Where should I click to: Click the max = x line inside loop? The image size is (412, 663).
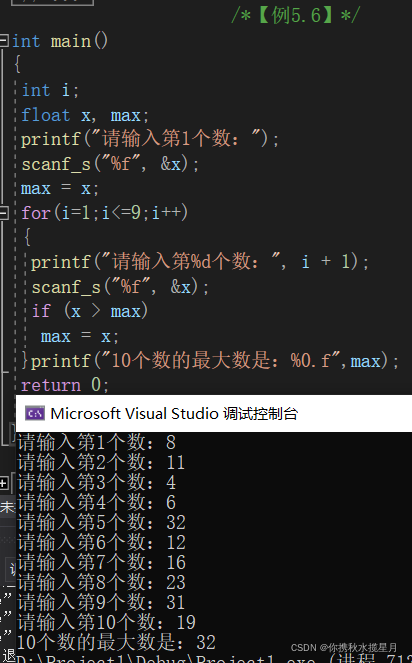[80, 337]
